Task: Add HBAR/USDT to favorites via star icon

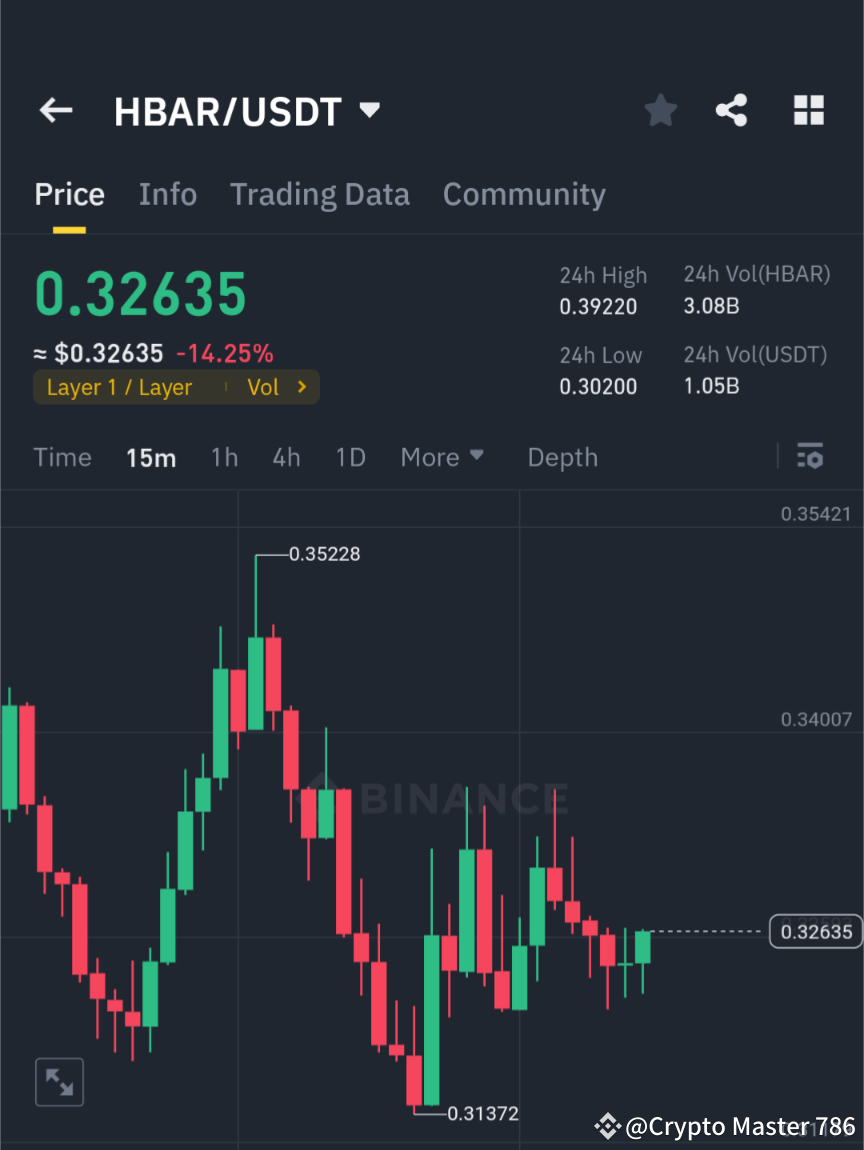Action: coord(660,110)
